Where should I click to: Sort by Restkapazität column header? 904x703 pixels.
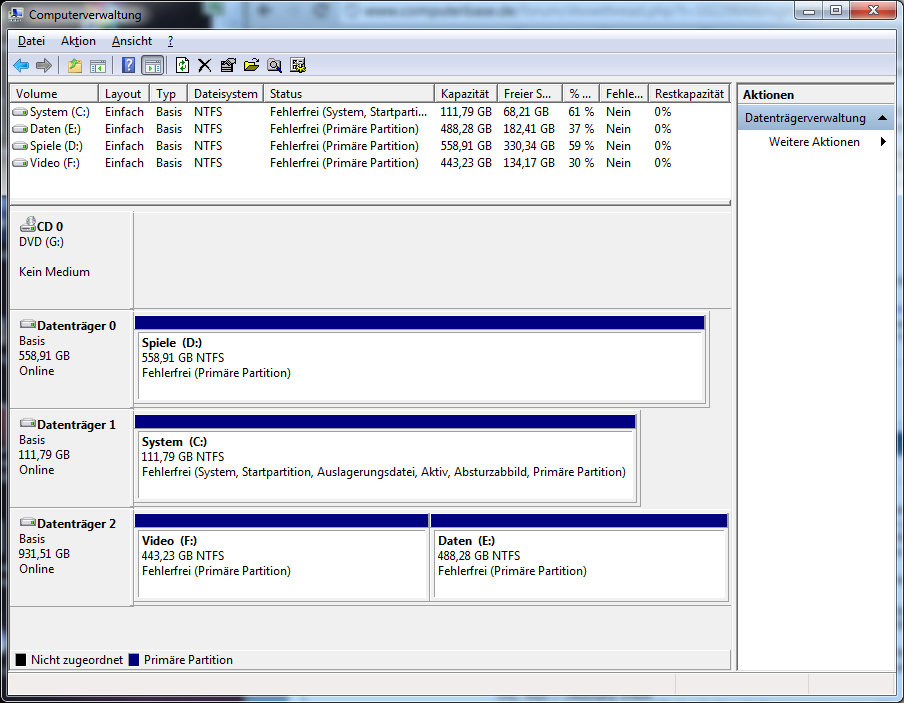[x=690, y=93]
